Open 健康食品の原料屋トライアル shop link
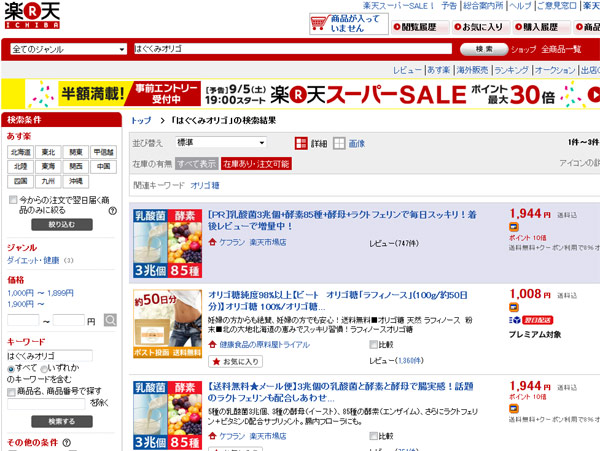600x451 pixels. (x=264, y=345)
